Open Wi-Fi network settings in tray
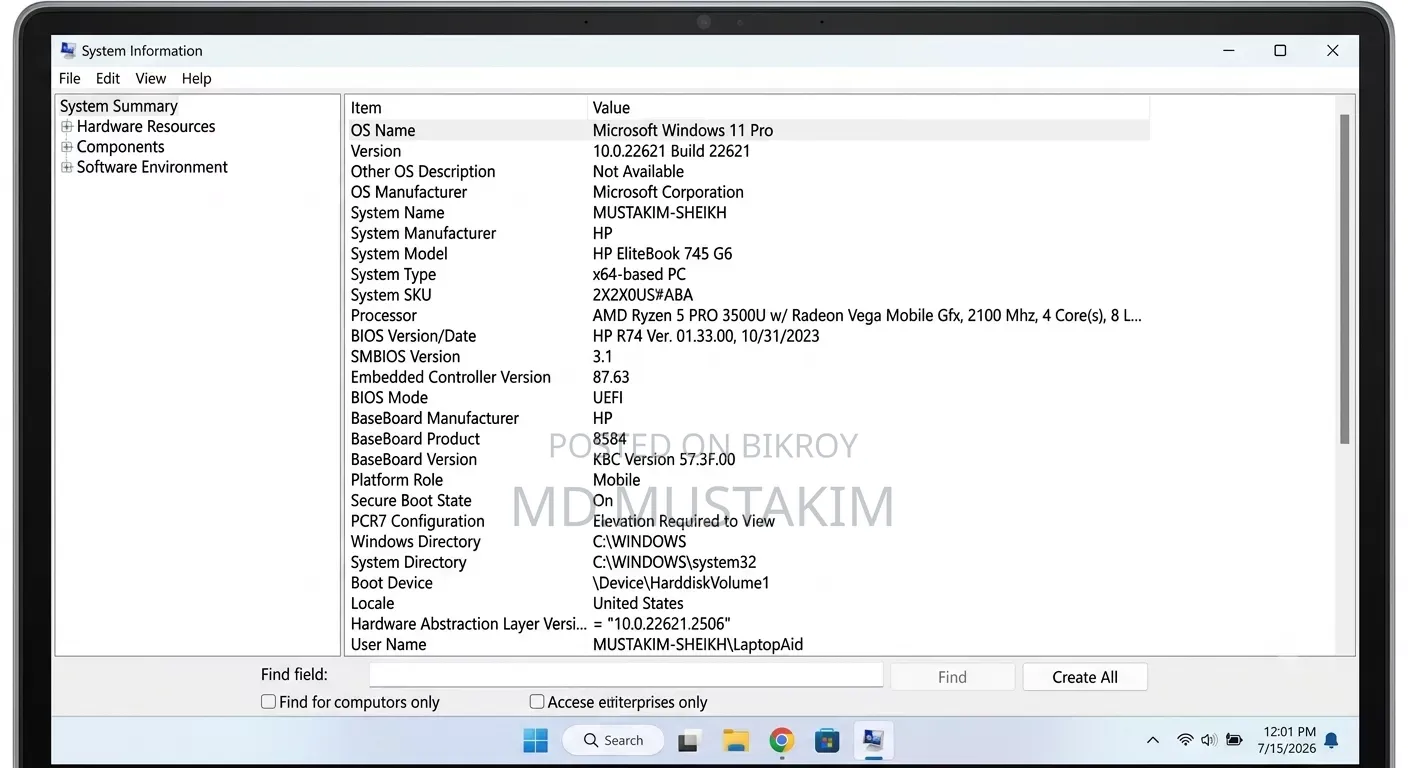This screenshot has width=1408, height=768. (x=1185, y=741)
